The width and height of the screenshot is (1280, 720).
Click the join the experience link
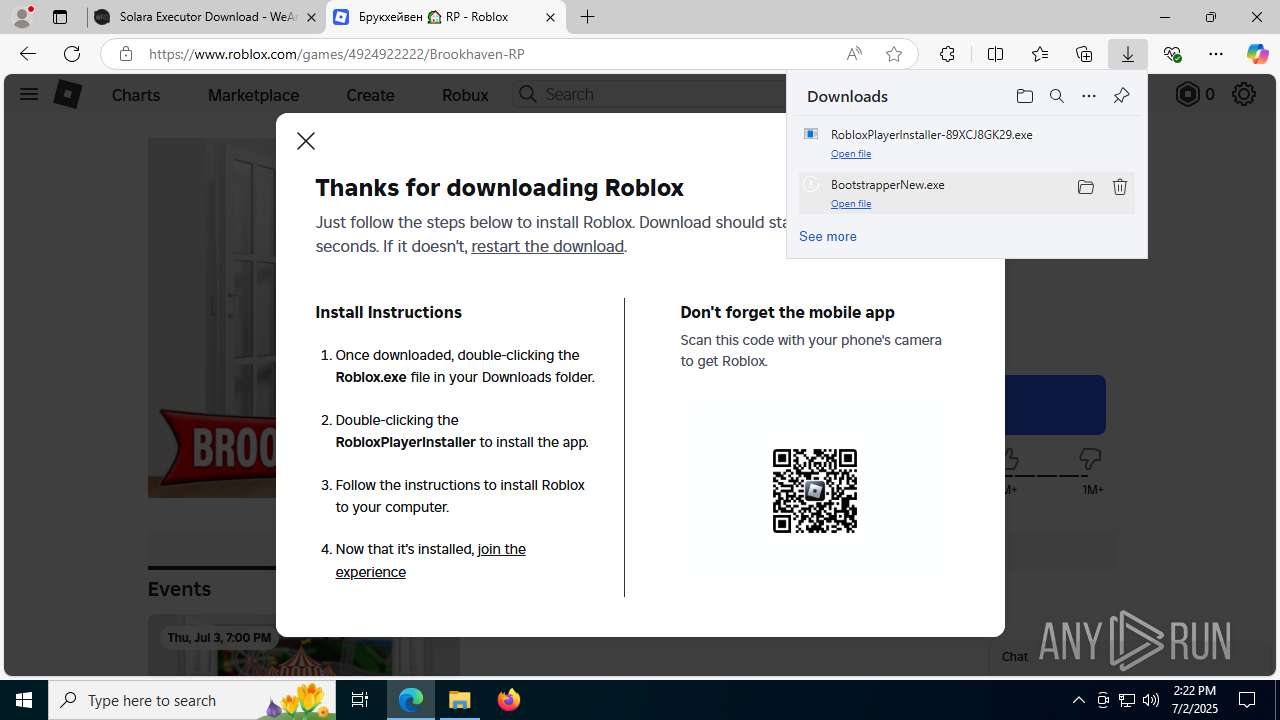430,560
